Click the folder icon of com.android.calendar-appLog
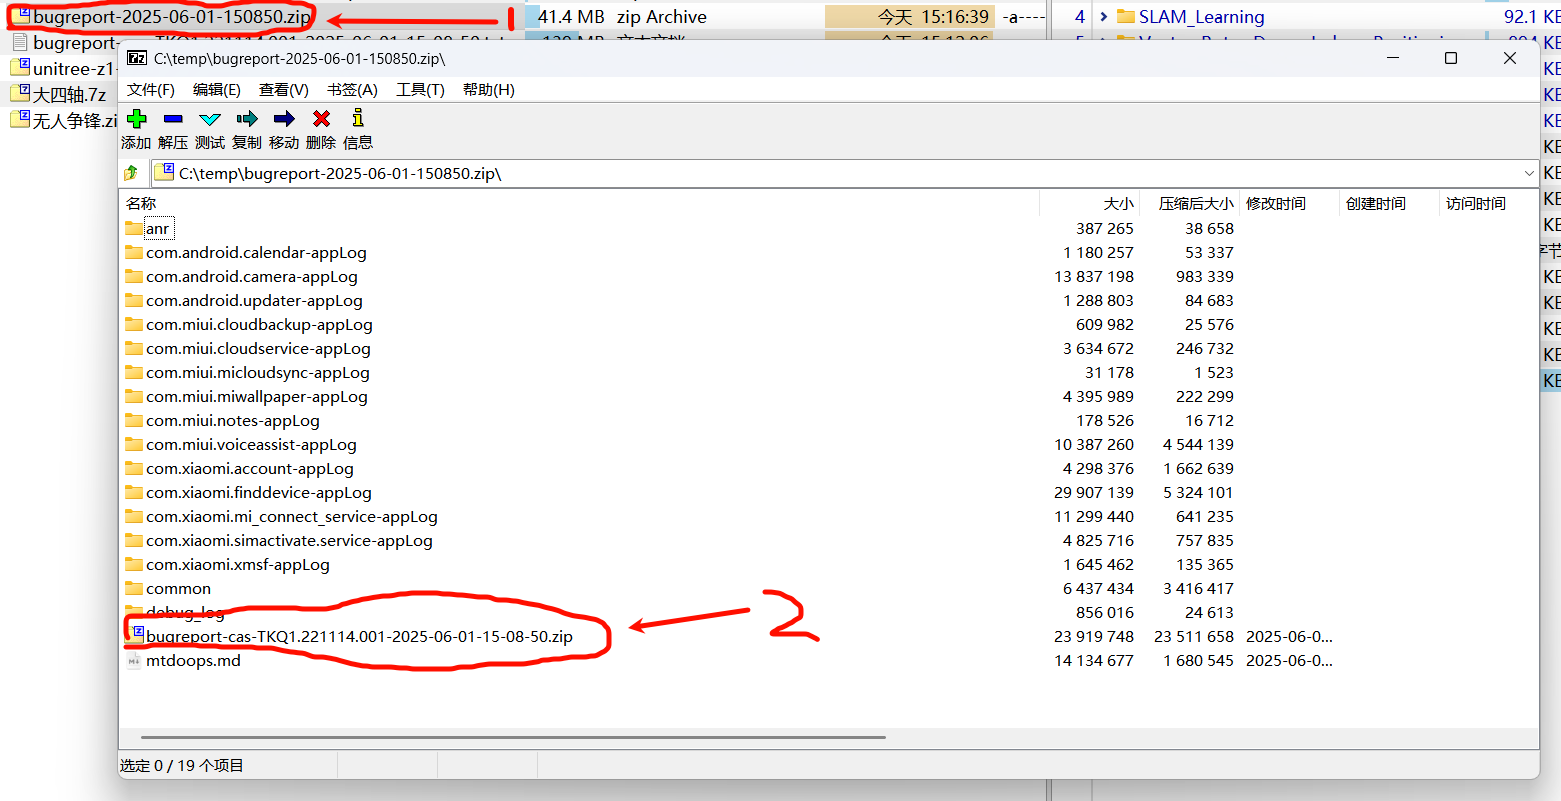This screenshot has width=1561, height=801. point(134,253)
